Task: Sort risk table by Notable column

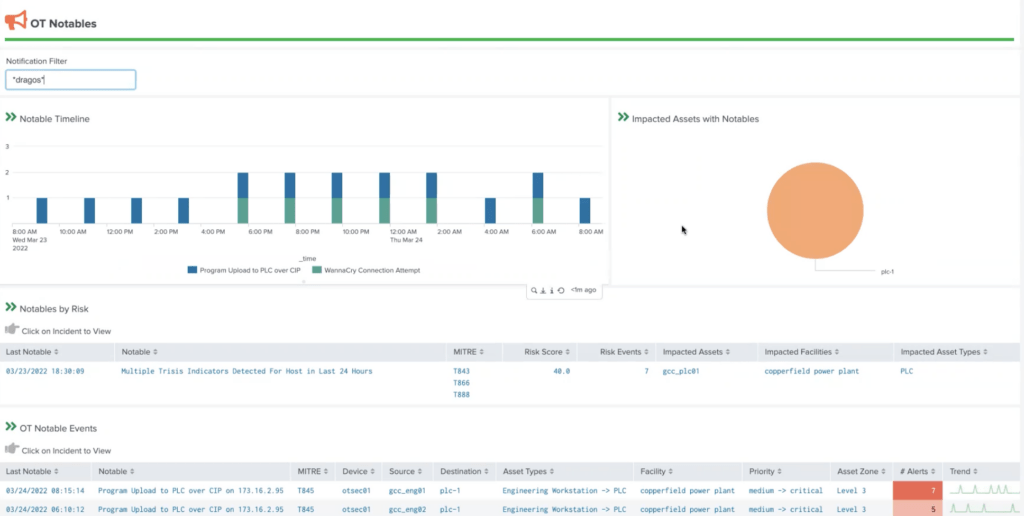Action: (139, 352)
